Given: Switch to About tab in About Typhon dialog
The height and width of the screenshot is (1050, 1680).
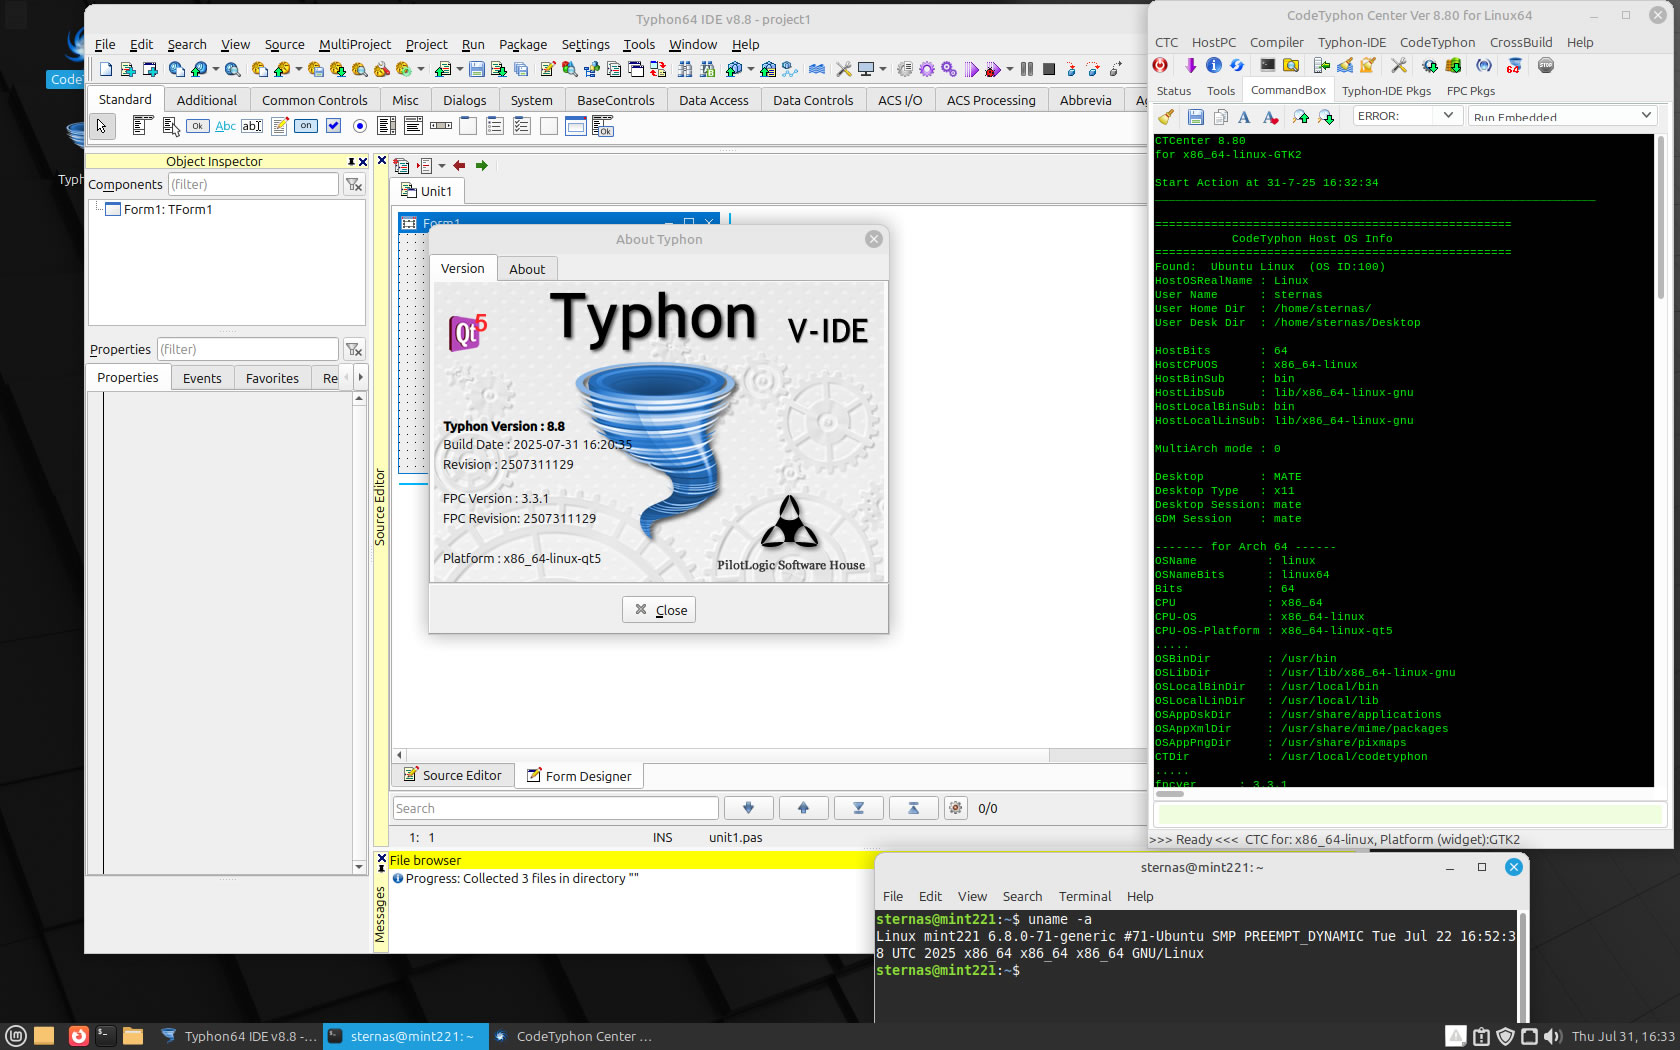Looking at the screenshot, I should click(527, 269).
